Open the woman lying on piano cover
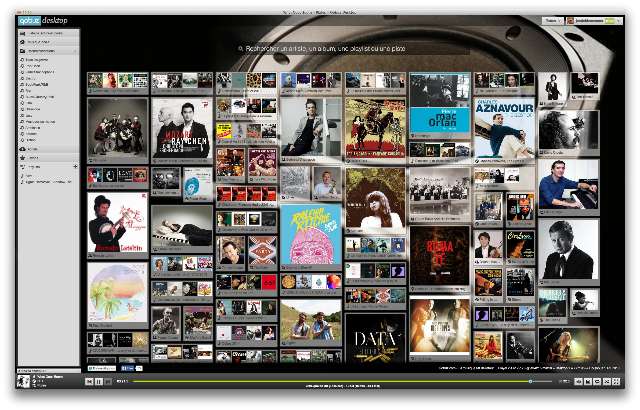 point(182,226)
